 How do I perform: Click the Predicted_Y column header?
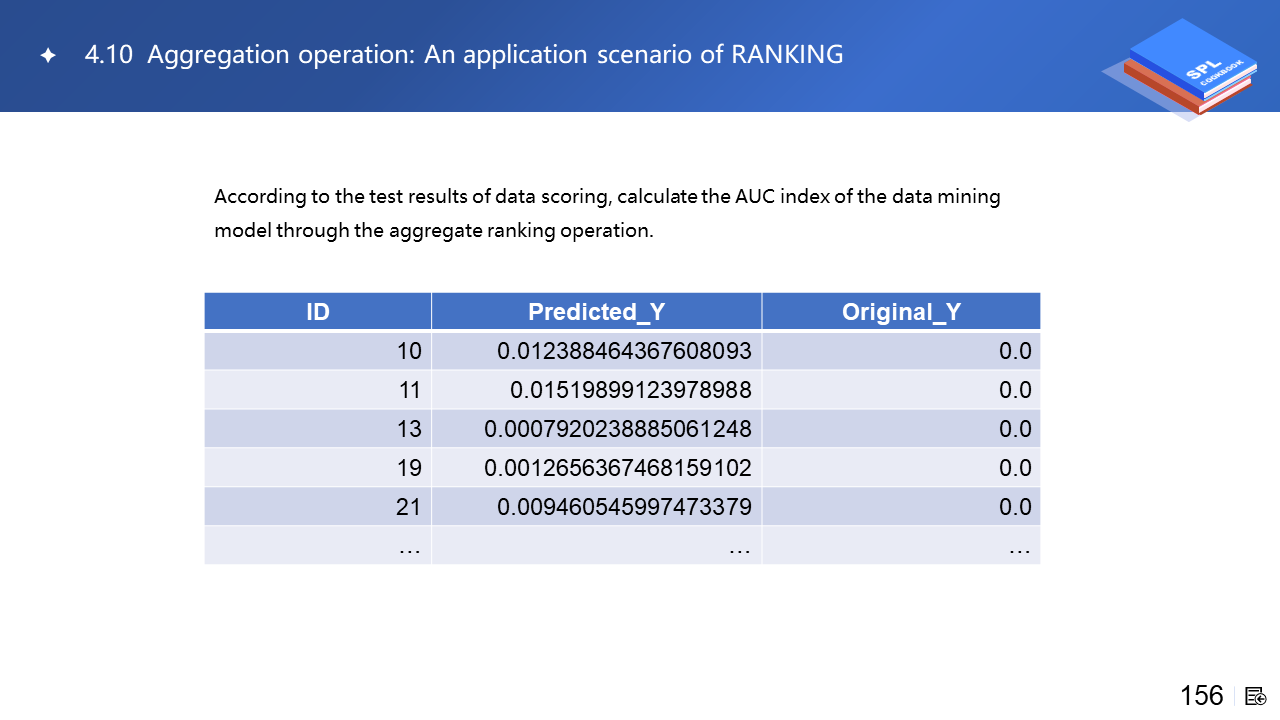[x=596, y=312]
